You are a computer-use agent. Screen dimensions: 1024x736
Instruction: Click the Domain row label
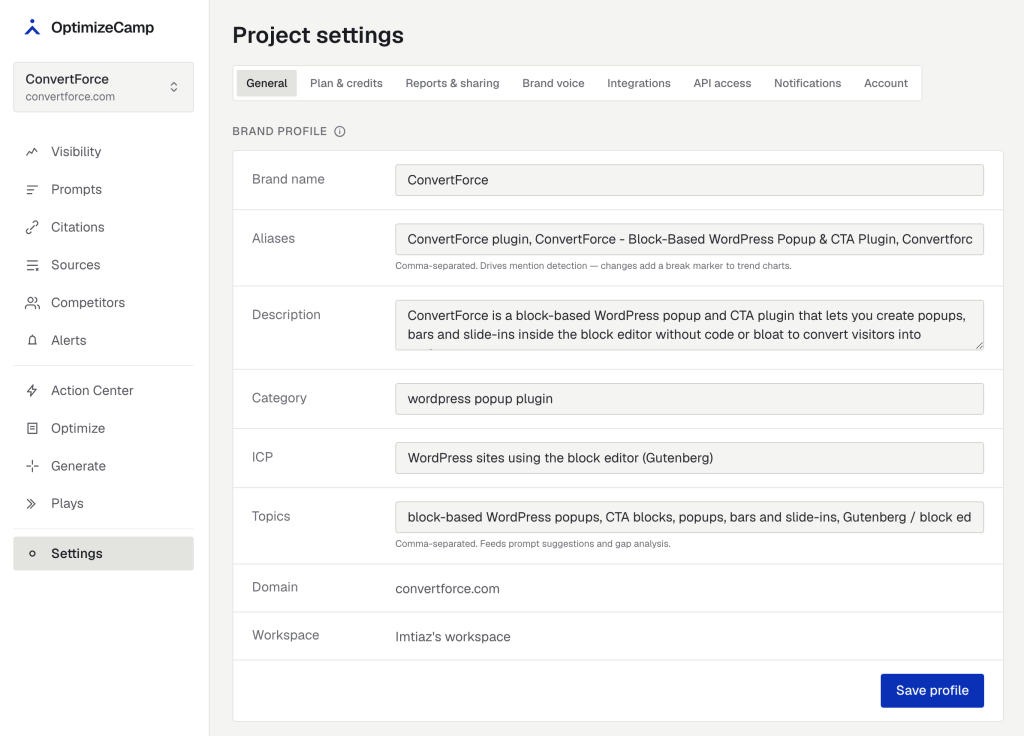click(x=275, y=587)
